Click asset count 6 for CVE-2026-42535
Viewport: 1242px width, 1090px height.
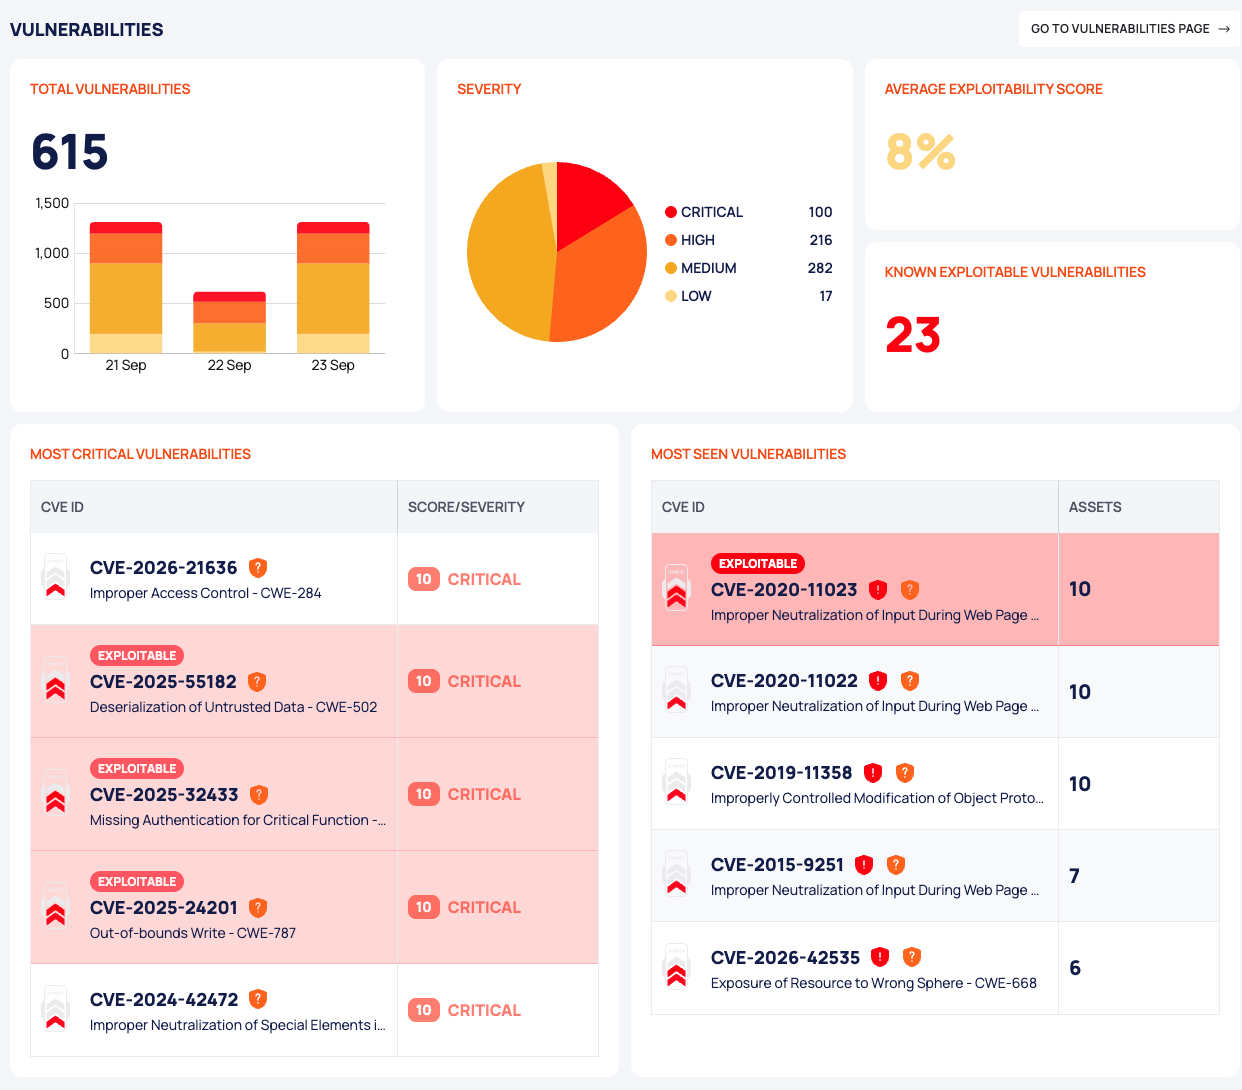point(1074,968)
